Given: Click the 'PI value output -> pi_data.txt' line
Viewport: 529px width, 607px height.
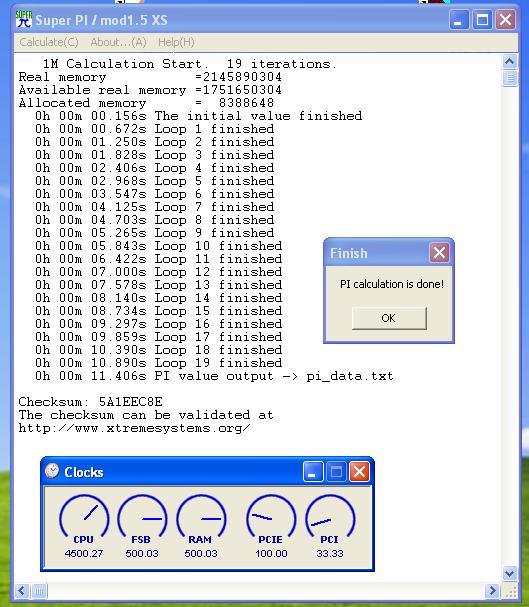Looking at the screenshot, I should point(214,376).
